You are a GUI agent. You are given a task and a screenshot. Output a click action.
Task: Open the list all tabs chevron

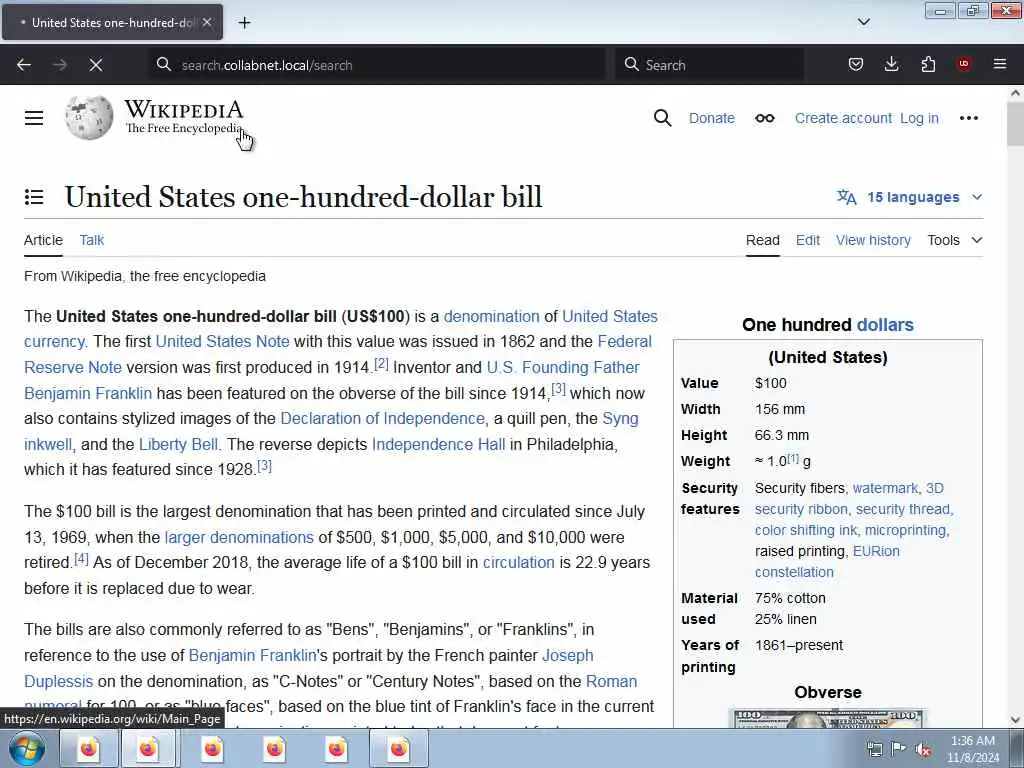click(x=863, y=22)
